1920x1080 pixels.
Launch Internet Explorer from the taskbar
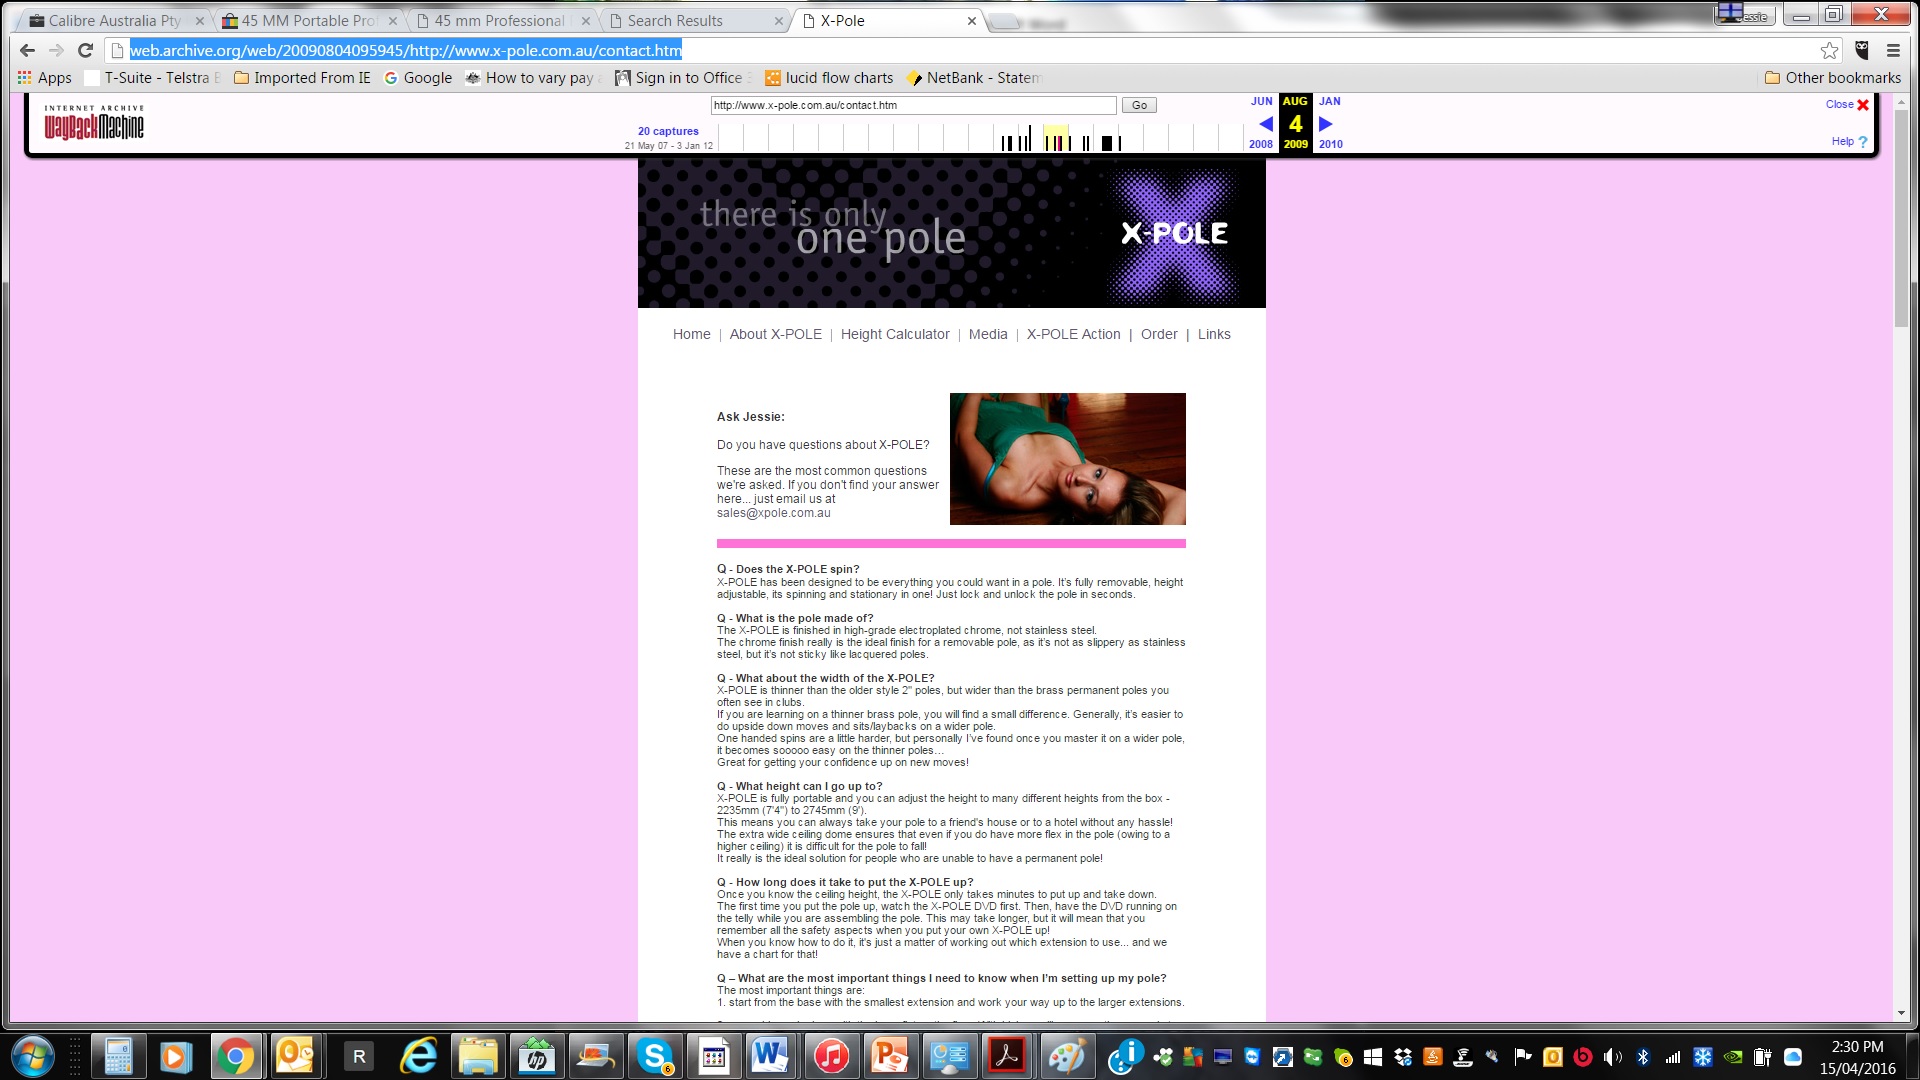click(x=418, y=1056)
